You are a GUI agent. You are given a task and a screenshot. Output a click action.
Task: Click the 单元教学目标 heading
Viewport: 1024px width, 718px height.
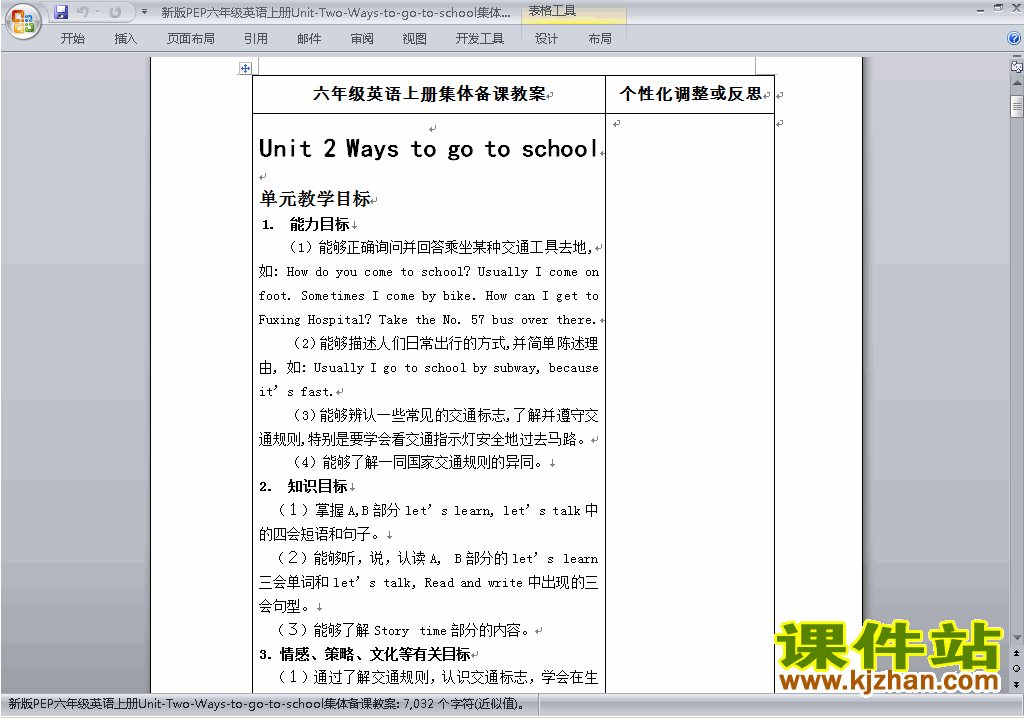(315, 199)
